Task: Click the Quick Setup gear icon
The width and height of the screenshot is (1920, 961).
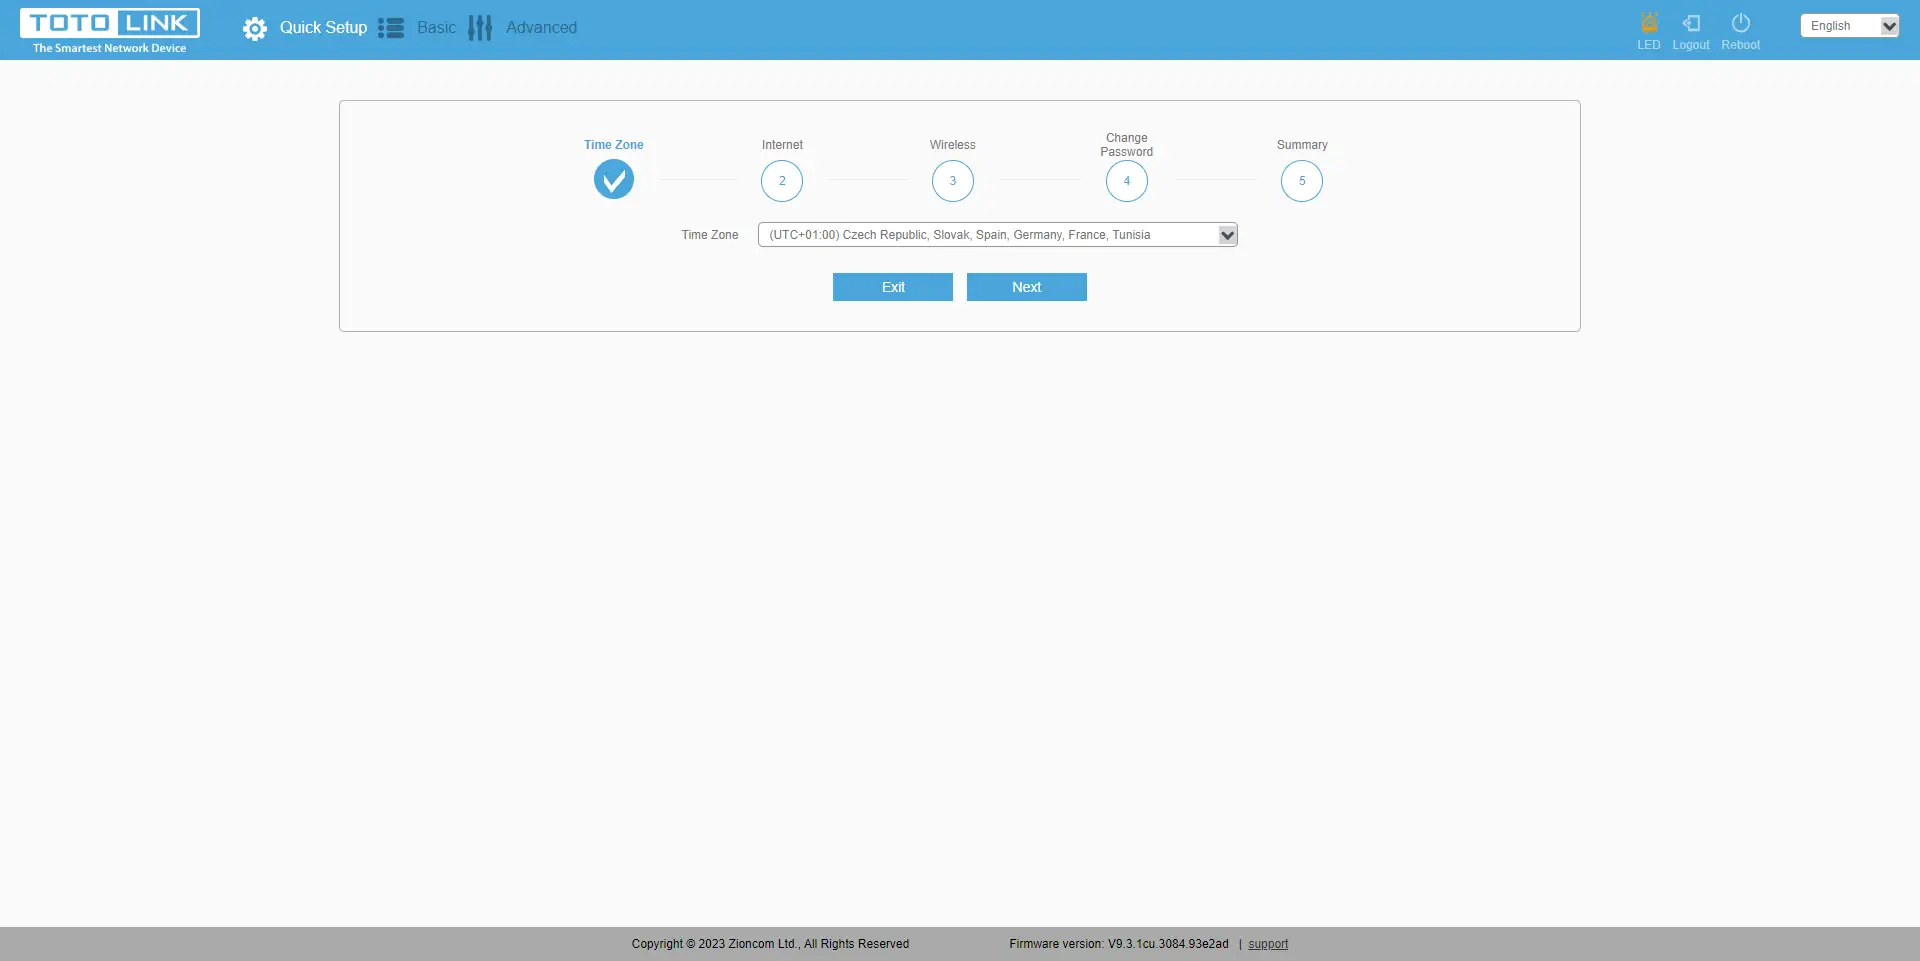Action: (x=255, y=29)
